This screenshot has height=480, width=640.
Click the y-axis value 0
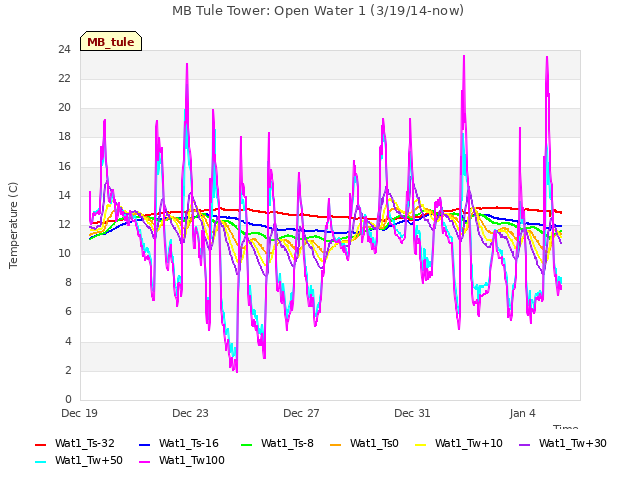coord(68,399)
